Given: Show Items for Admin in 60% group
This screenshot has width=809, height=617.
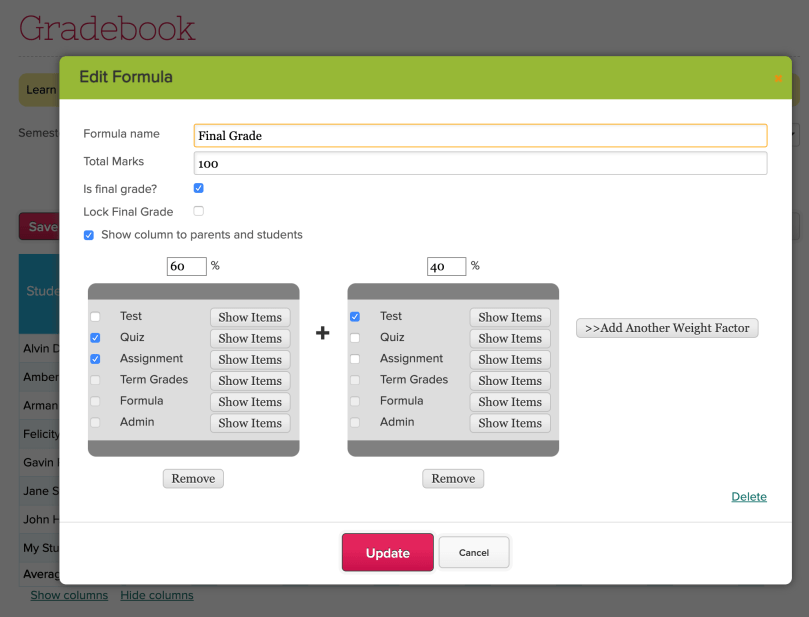Looking at the screenshot, I should click(x=250, y=423).
